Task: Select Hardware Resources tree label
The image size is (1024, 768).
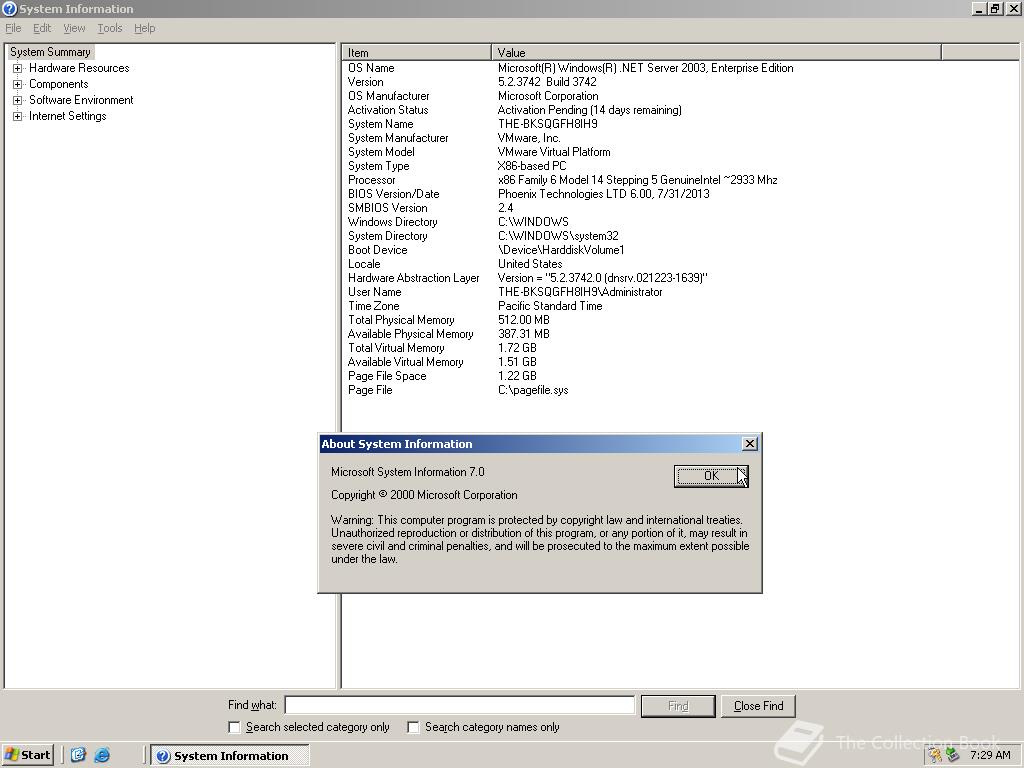Action: (x=79, y=68)
